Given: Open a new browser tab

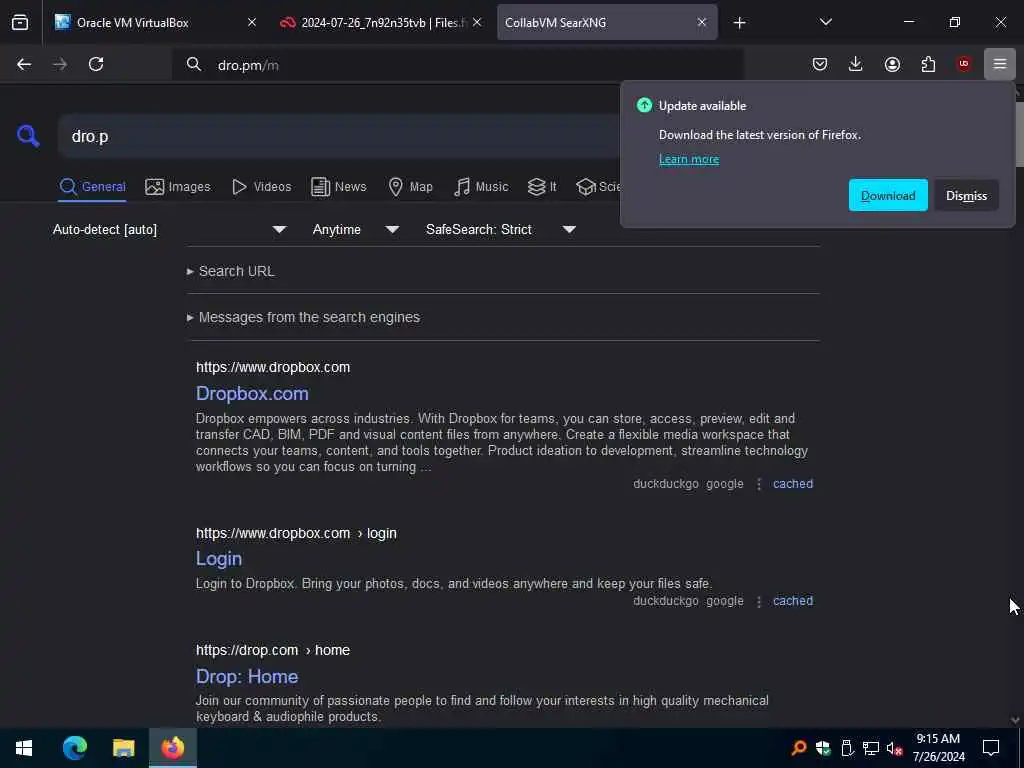Looking at the screenshot, I should click(x=739, y=23).
